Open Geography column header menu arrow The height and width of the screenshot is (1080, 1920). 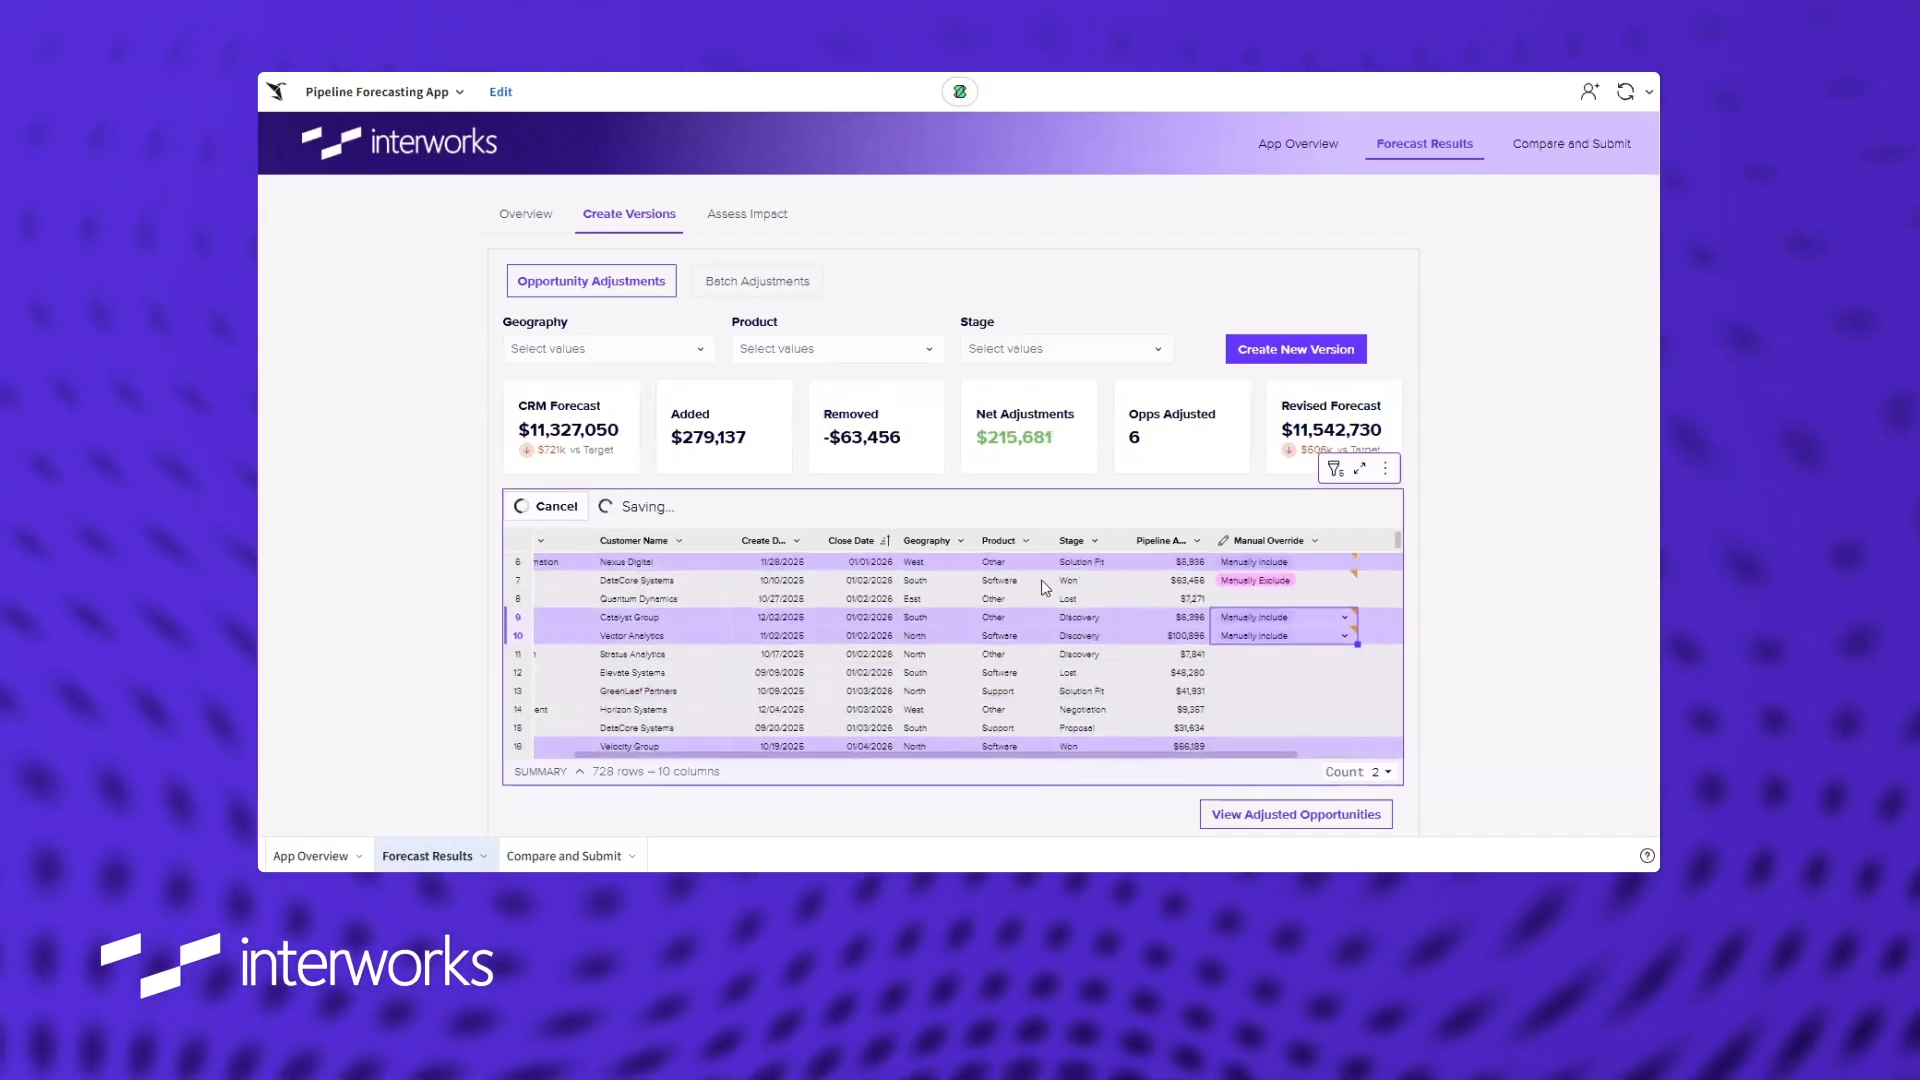(961, 541)
